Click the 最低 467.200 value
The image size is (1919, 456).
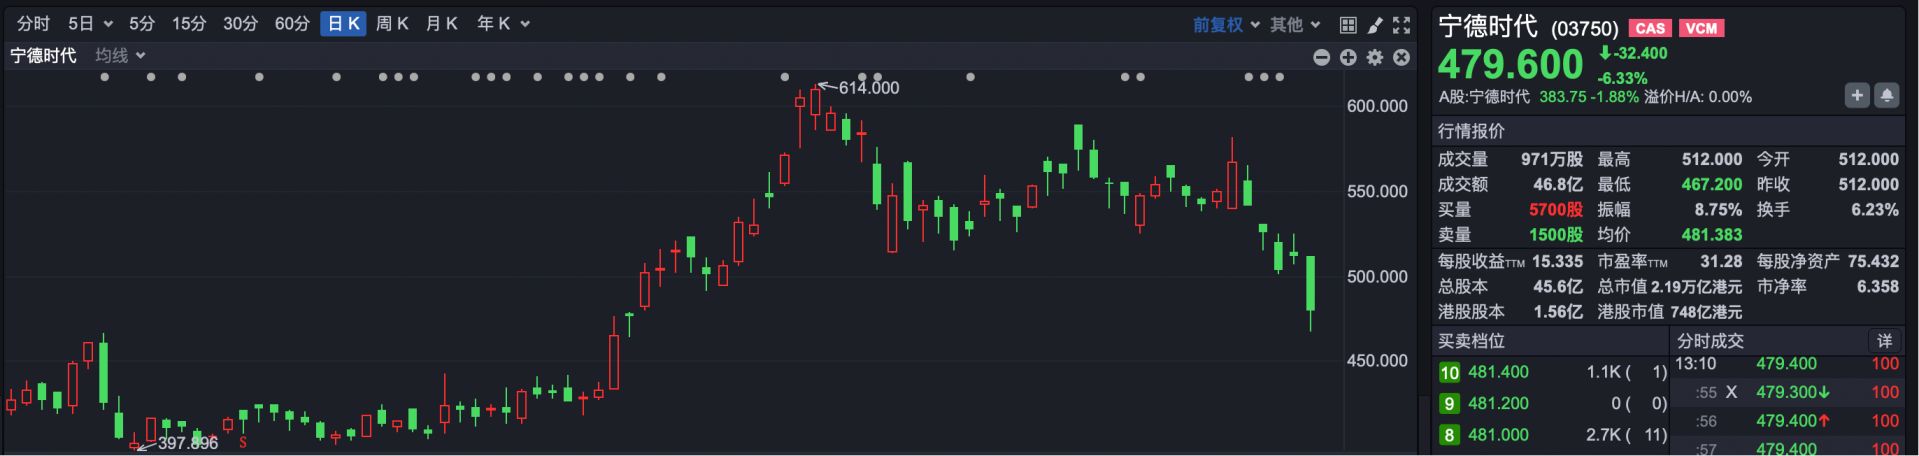coord(1711,184)
